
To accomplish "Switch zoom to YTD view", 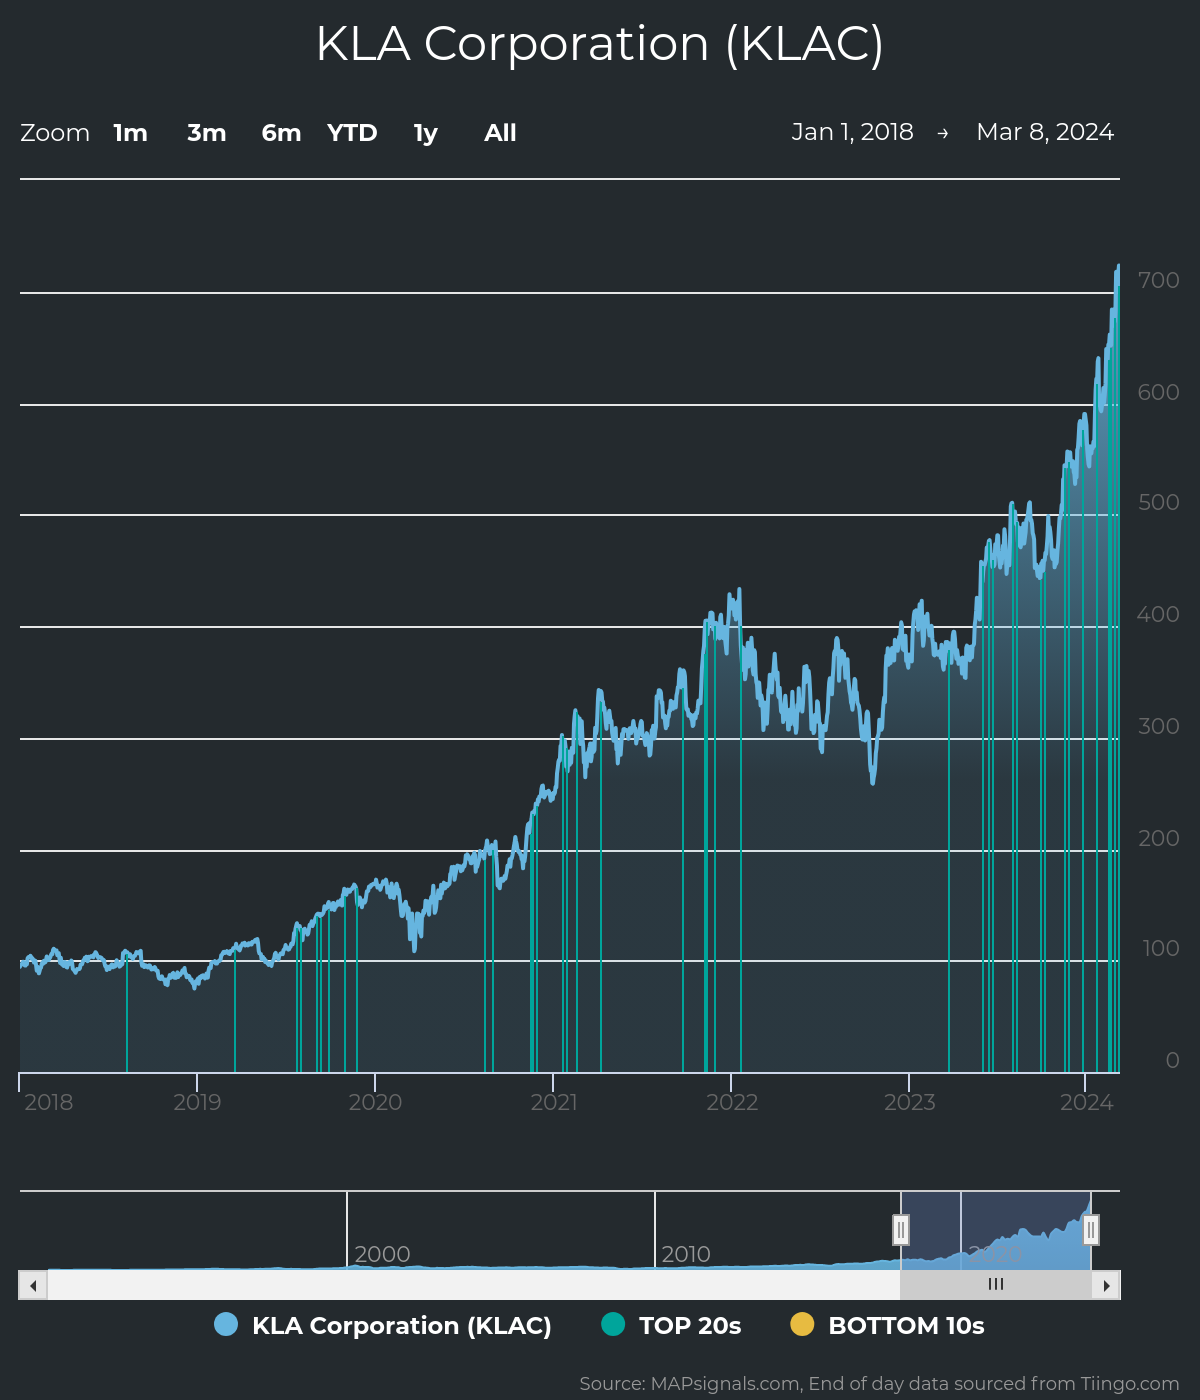I will [352, 132].
